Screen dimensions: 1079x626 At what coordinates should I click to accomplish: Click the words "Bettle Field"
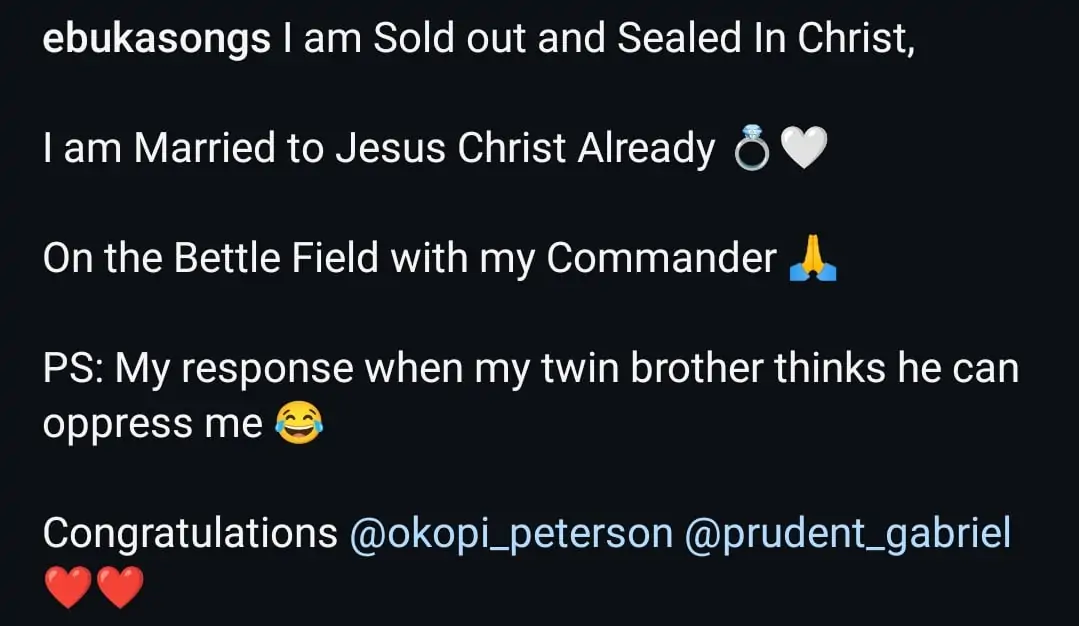(277, 259)
